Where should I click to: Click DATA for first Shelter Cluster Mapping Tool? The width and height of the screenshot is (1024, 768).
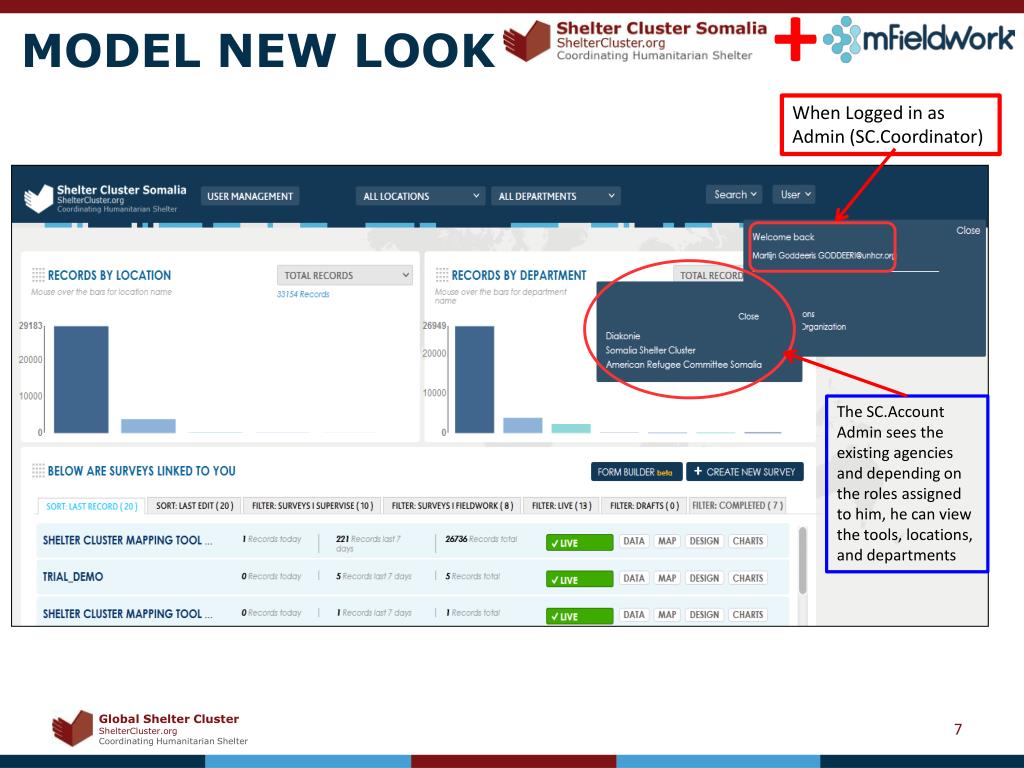633,541
